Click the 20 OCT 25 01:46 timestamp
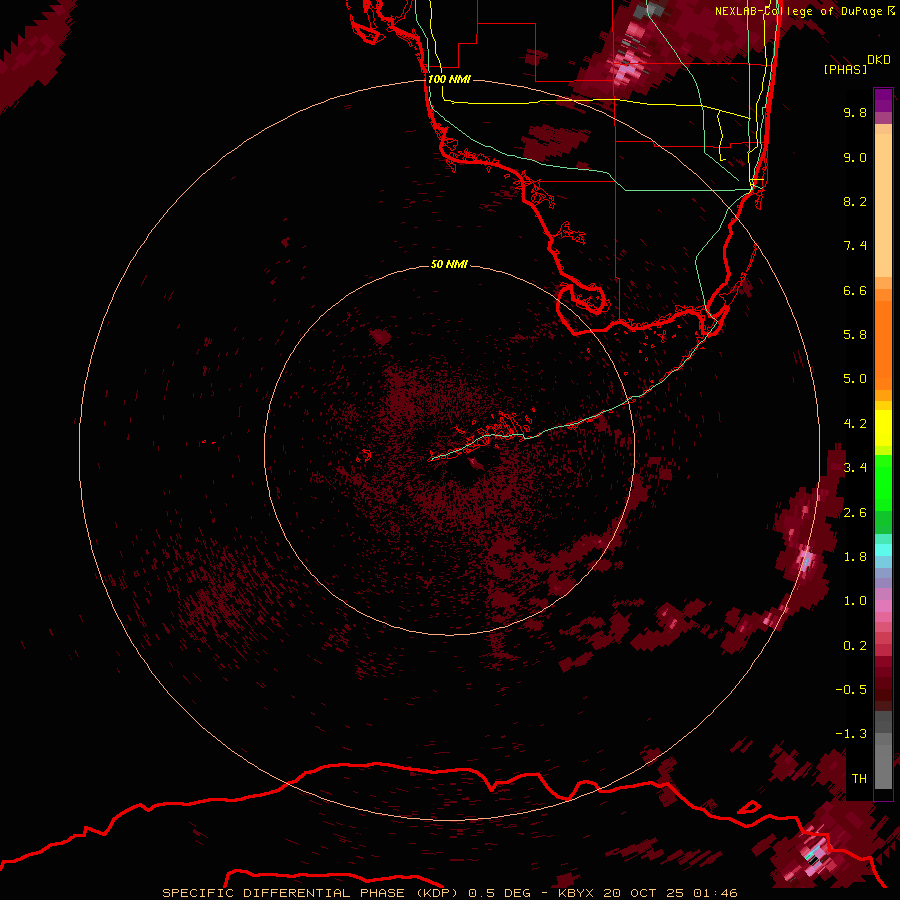The width and height of the screenshot is (900, 900). (x=670, y=893)
